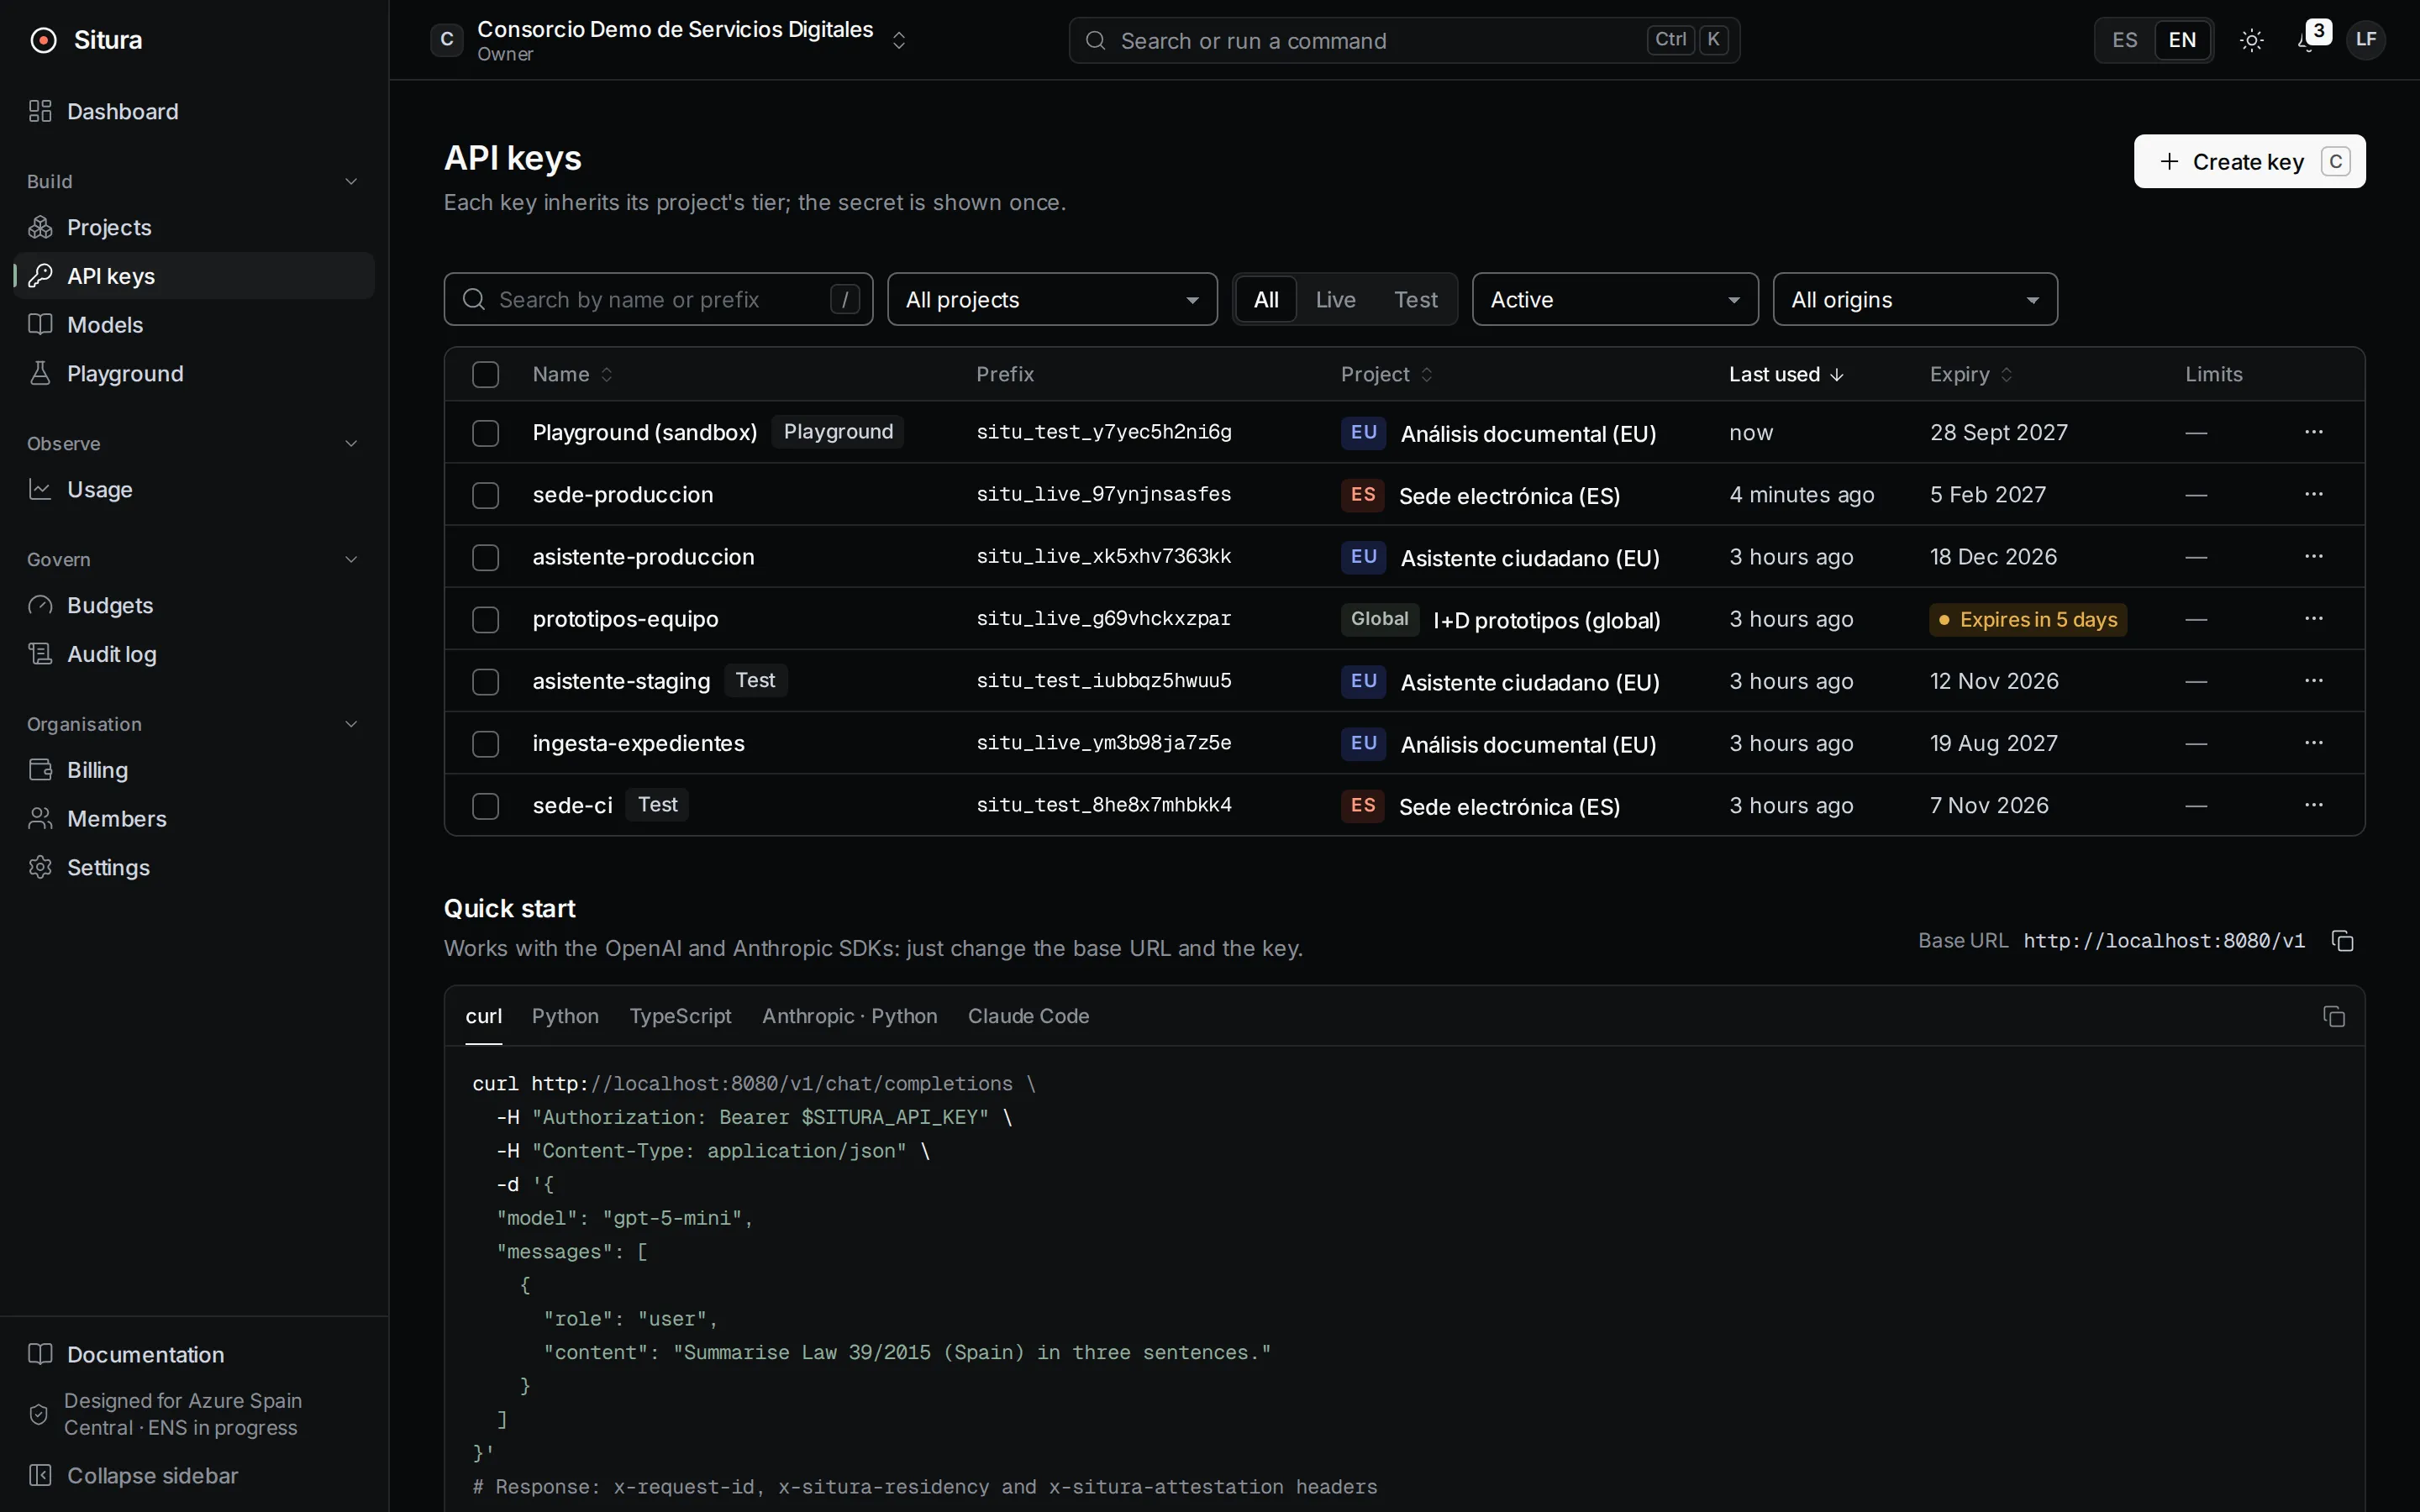Select EN language option
The image size is (2420, 1512).
coord(2182,40)
